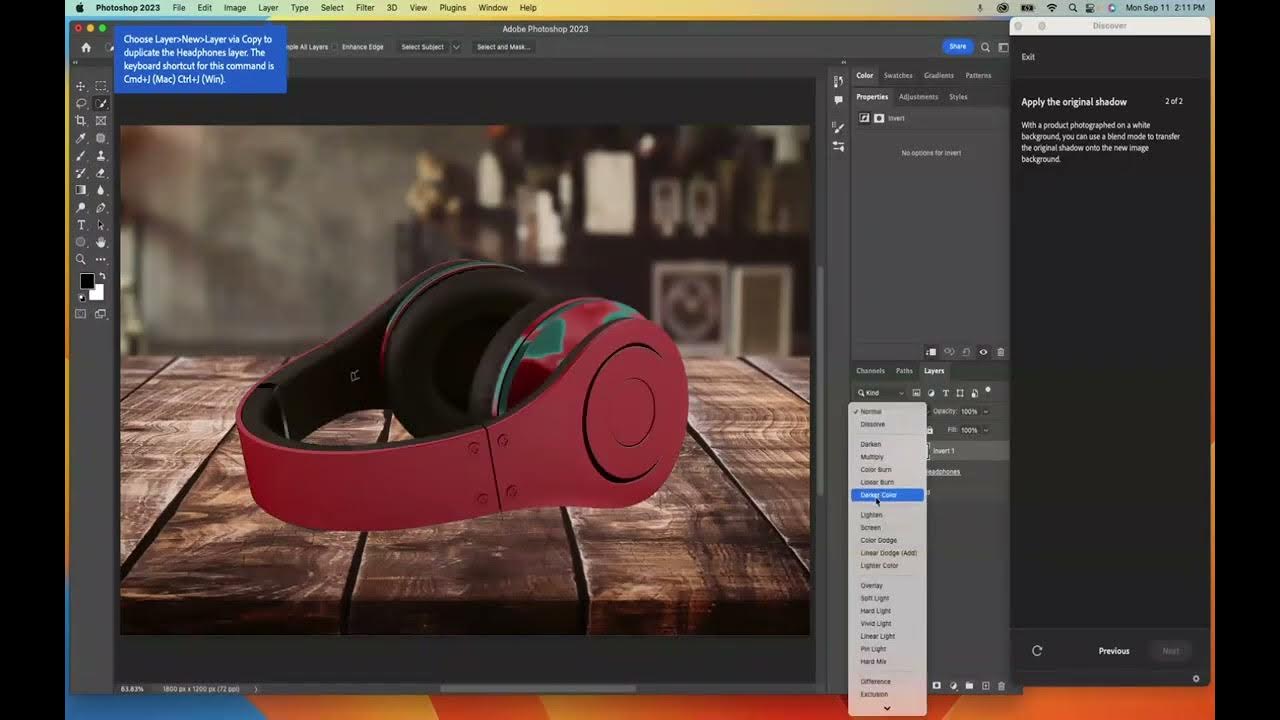The image size is (1280, 720).
Task: Click the foreground color swatch
Action: point(87,282)
